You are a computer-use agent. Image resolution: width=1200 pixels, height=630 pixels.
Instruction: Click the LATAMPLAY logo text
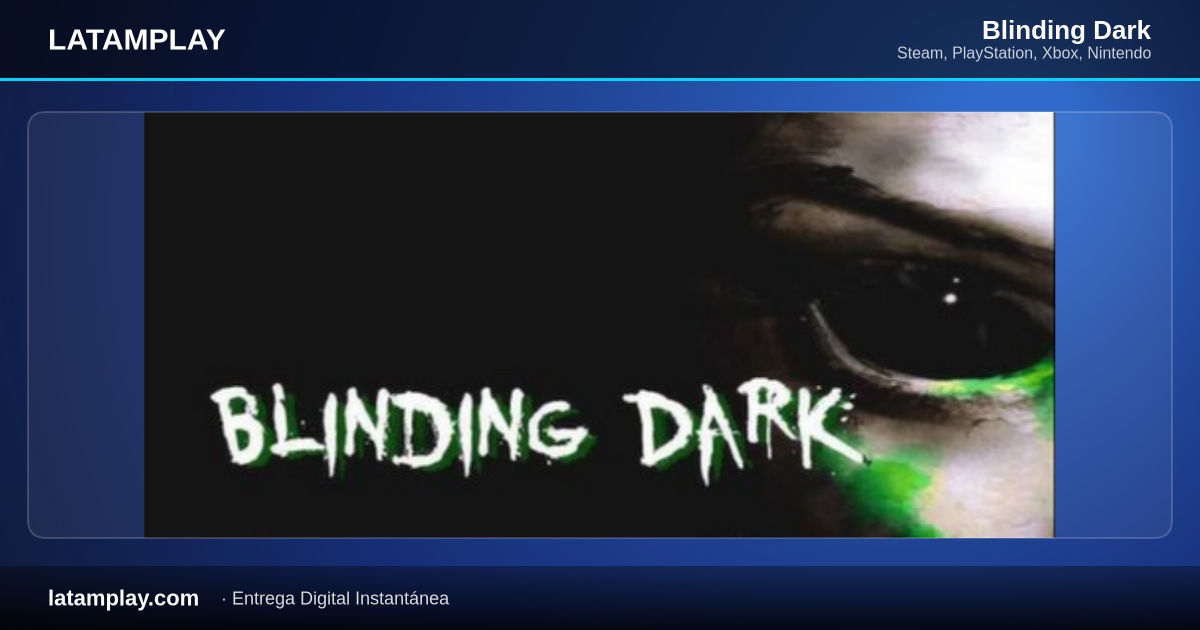pyautogui.click(x=137, y=40)
